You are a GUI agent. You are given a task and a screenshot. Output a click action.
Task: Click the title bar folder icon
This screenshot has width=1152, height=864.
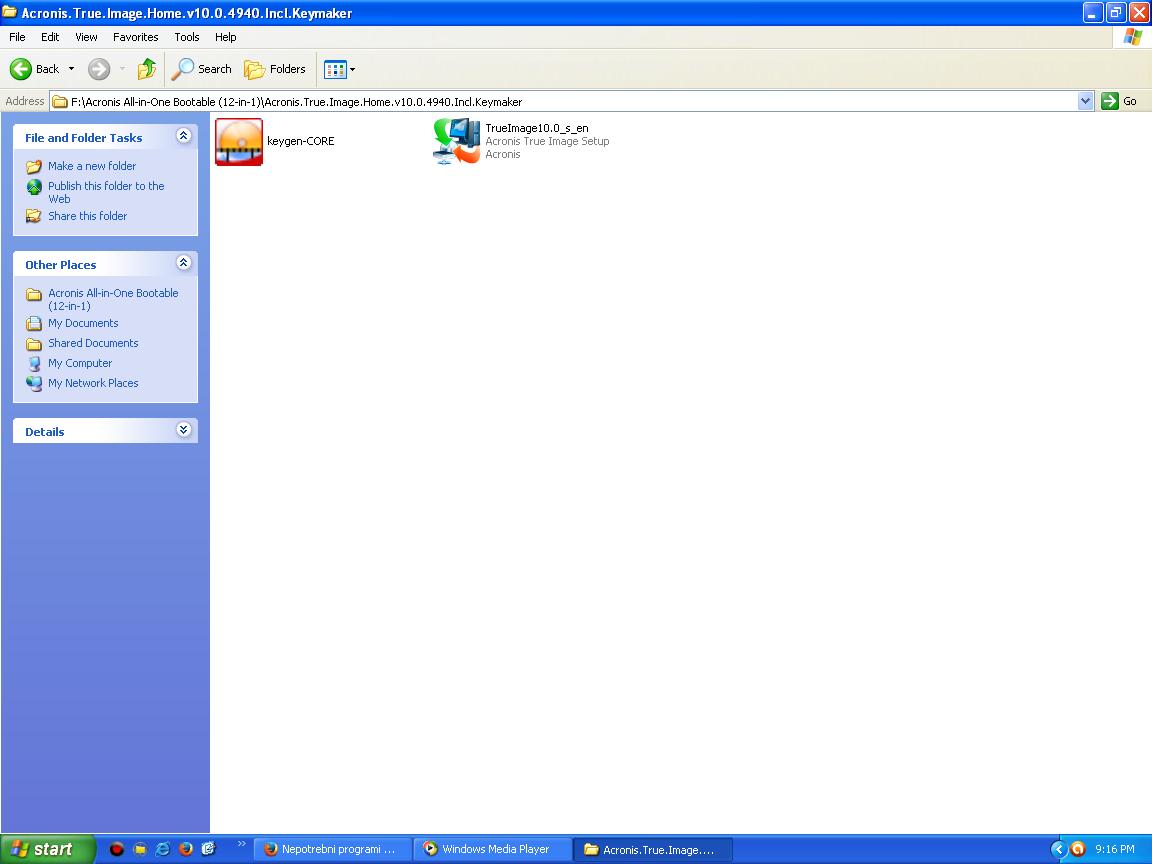pos(10,12)
